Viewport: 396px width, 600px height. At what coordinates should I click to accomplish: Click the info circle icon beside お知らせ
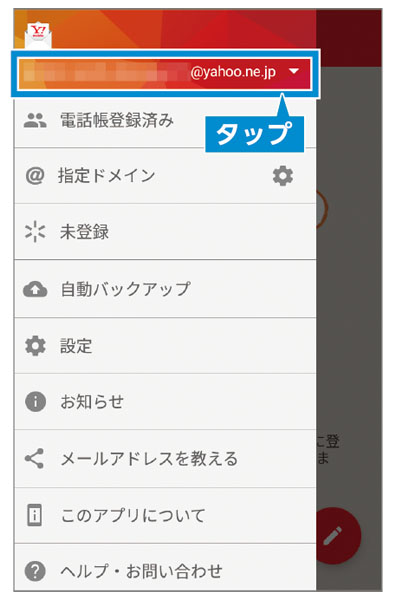coord(35,402)
